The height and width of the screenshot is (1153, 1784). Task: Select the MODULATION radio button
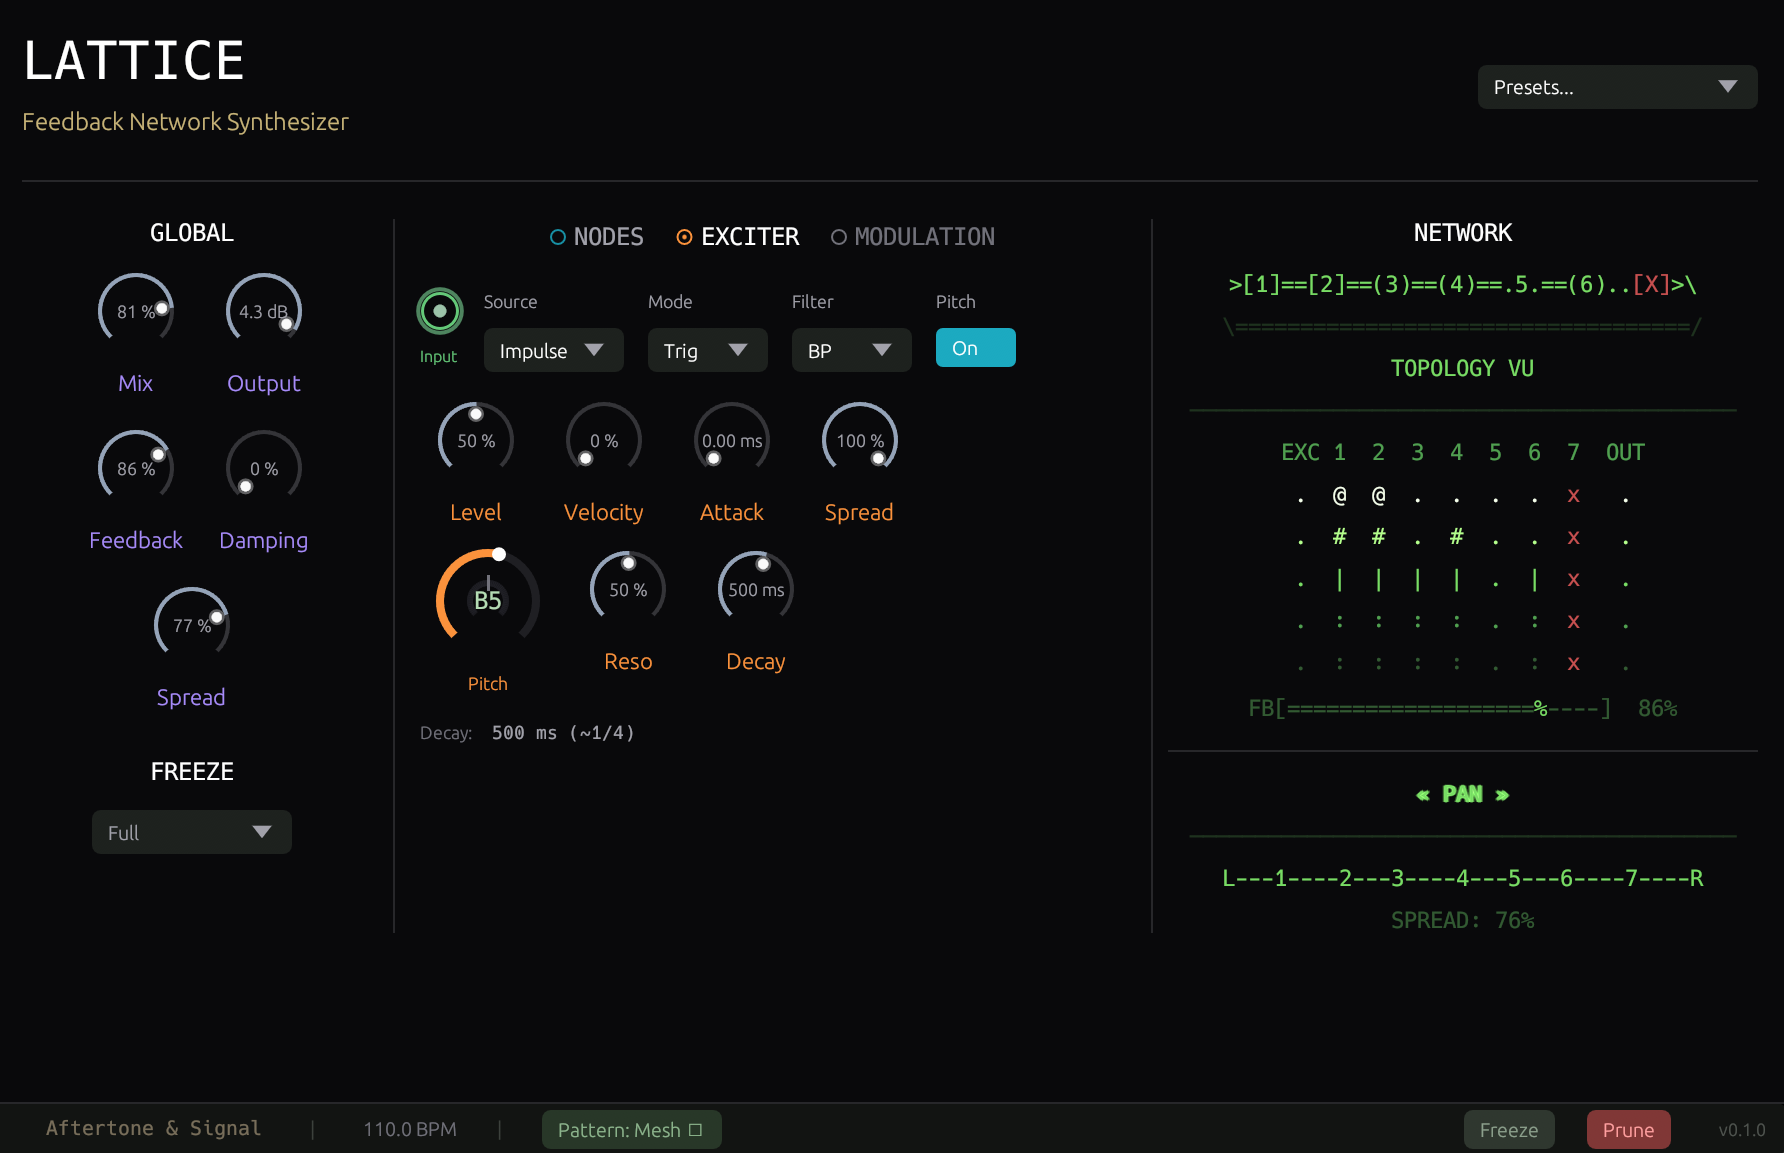coord(911,236)
